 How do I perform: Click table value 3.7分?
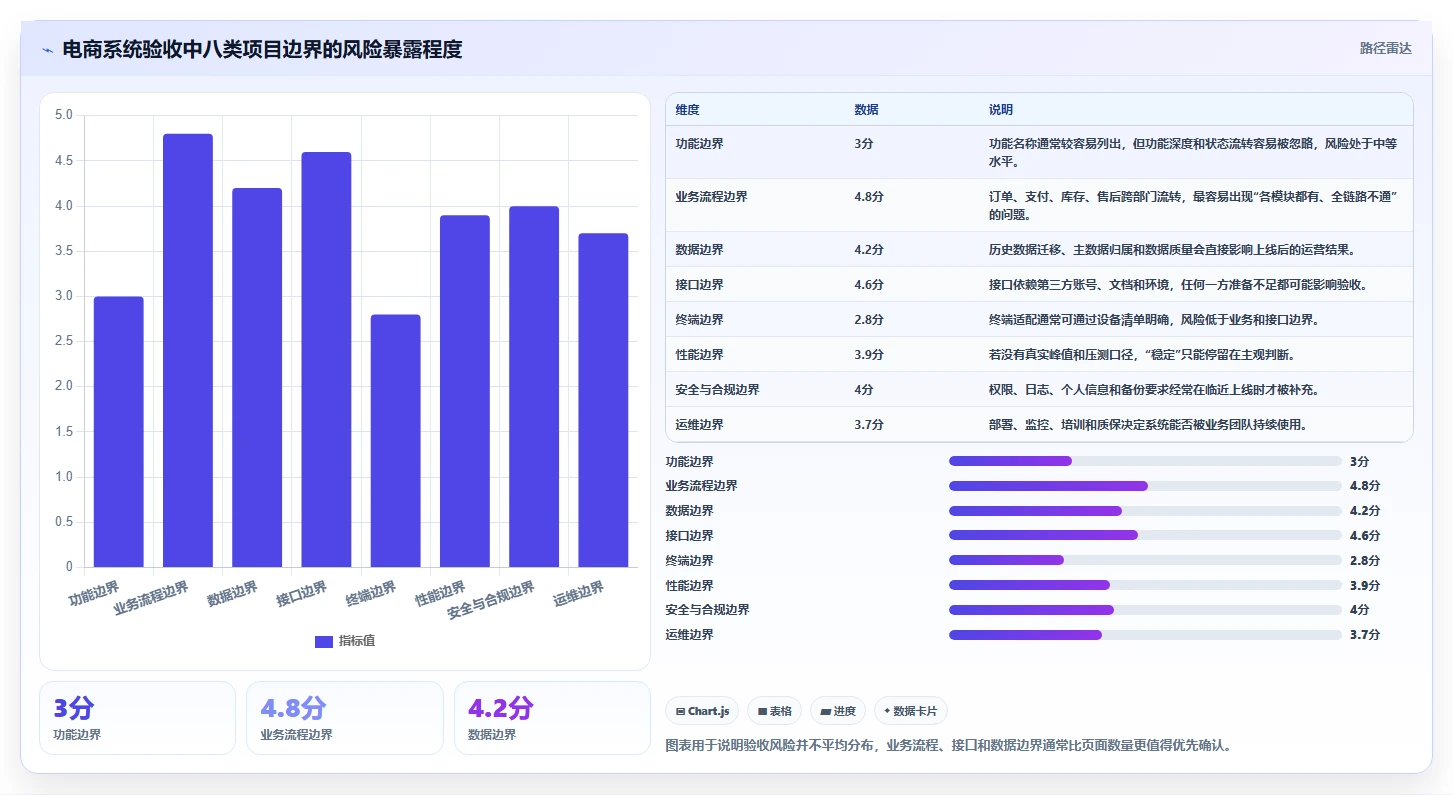pyautogui.click(x=869, y=425)
